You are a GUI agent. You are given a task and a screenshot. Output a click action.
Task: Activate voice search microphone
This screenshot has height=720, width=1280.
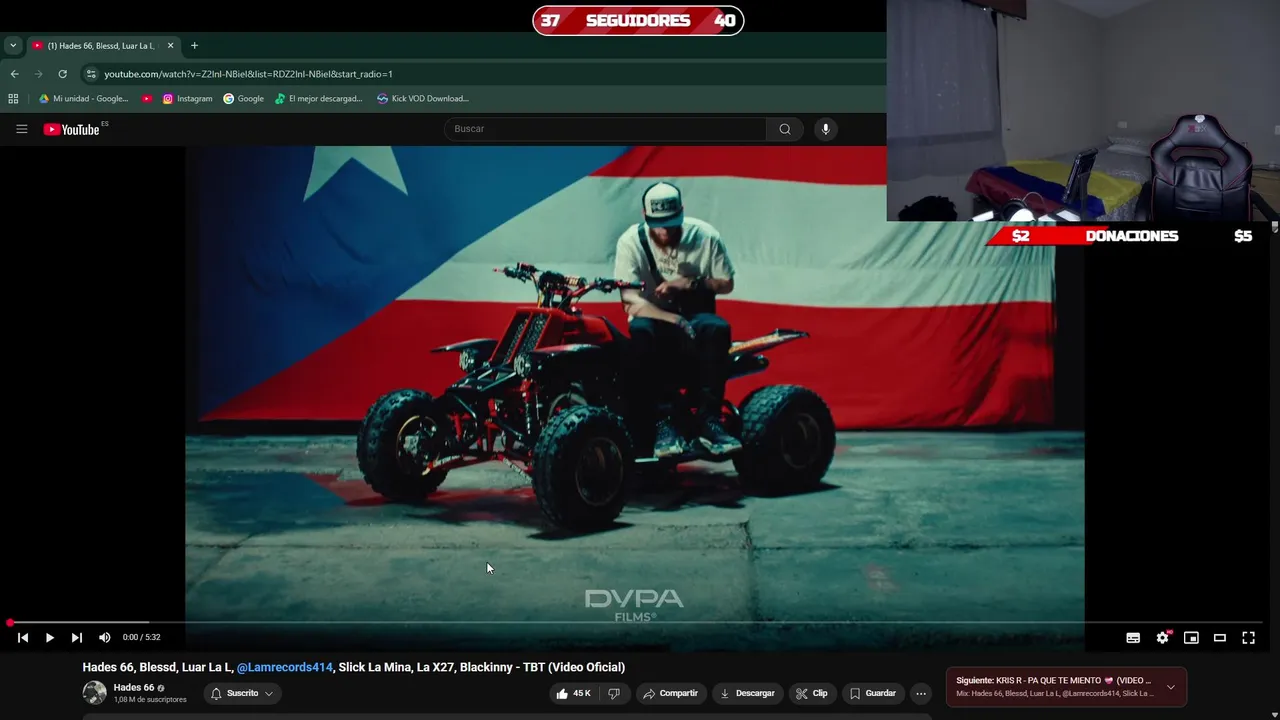point(825,129)
